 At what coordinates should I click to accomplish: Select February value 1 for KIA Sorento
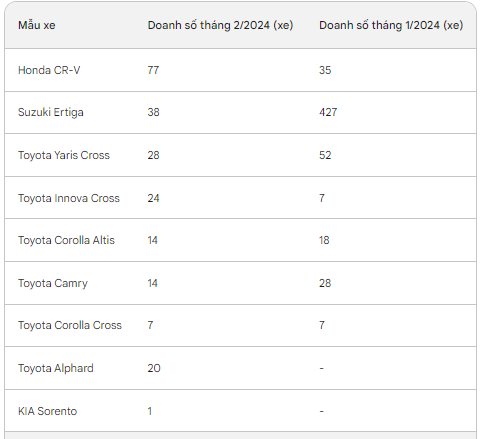coord(150,411)
